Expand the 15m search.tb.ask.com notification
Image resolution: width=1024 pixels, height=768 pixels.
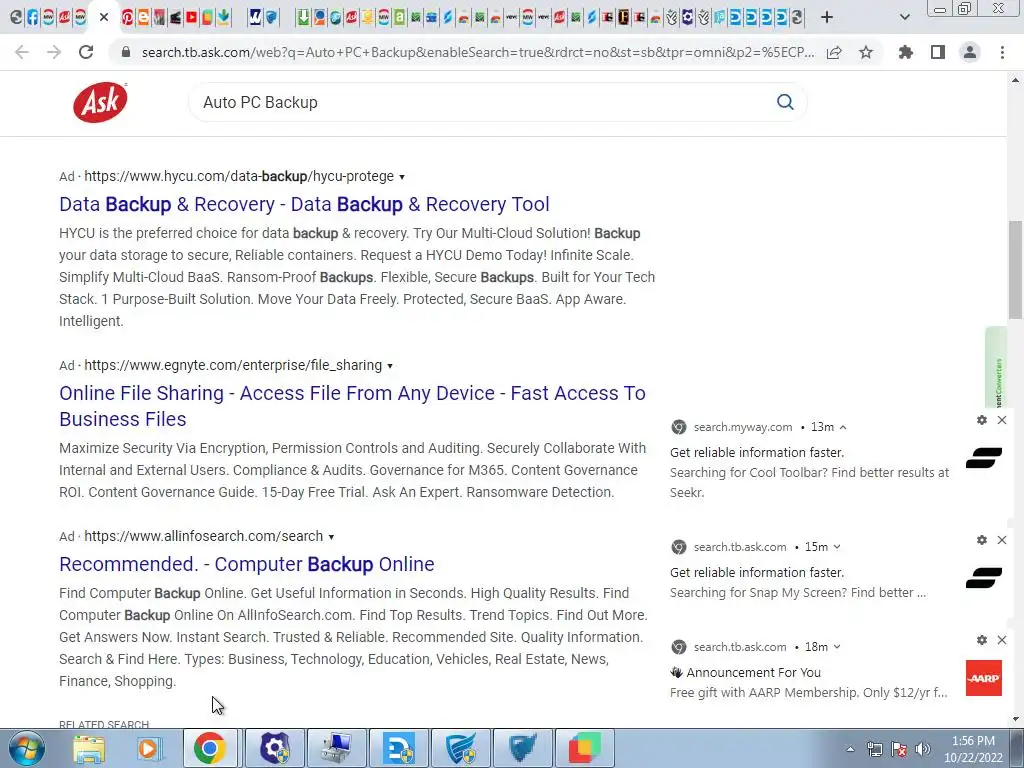837,547
